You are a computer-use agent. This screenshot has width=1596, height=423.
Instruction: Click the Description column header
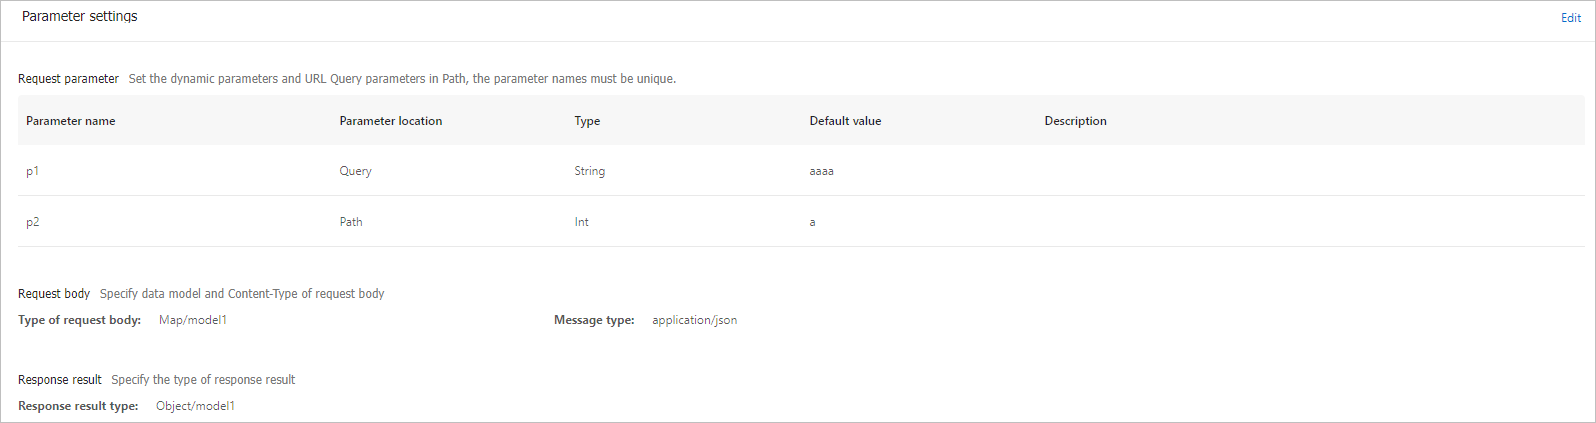(x=1076, y=121)
